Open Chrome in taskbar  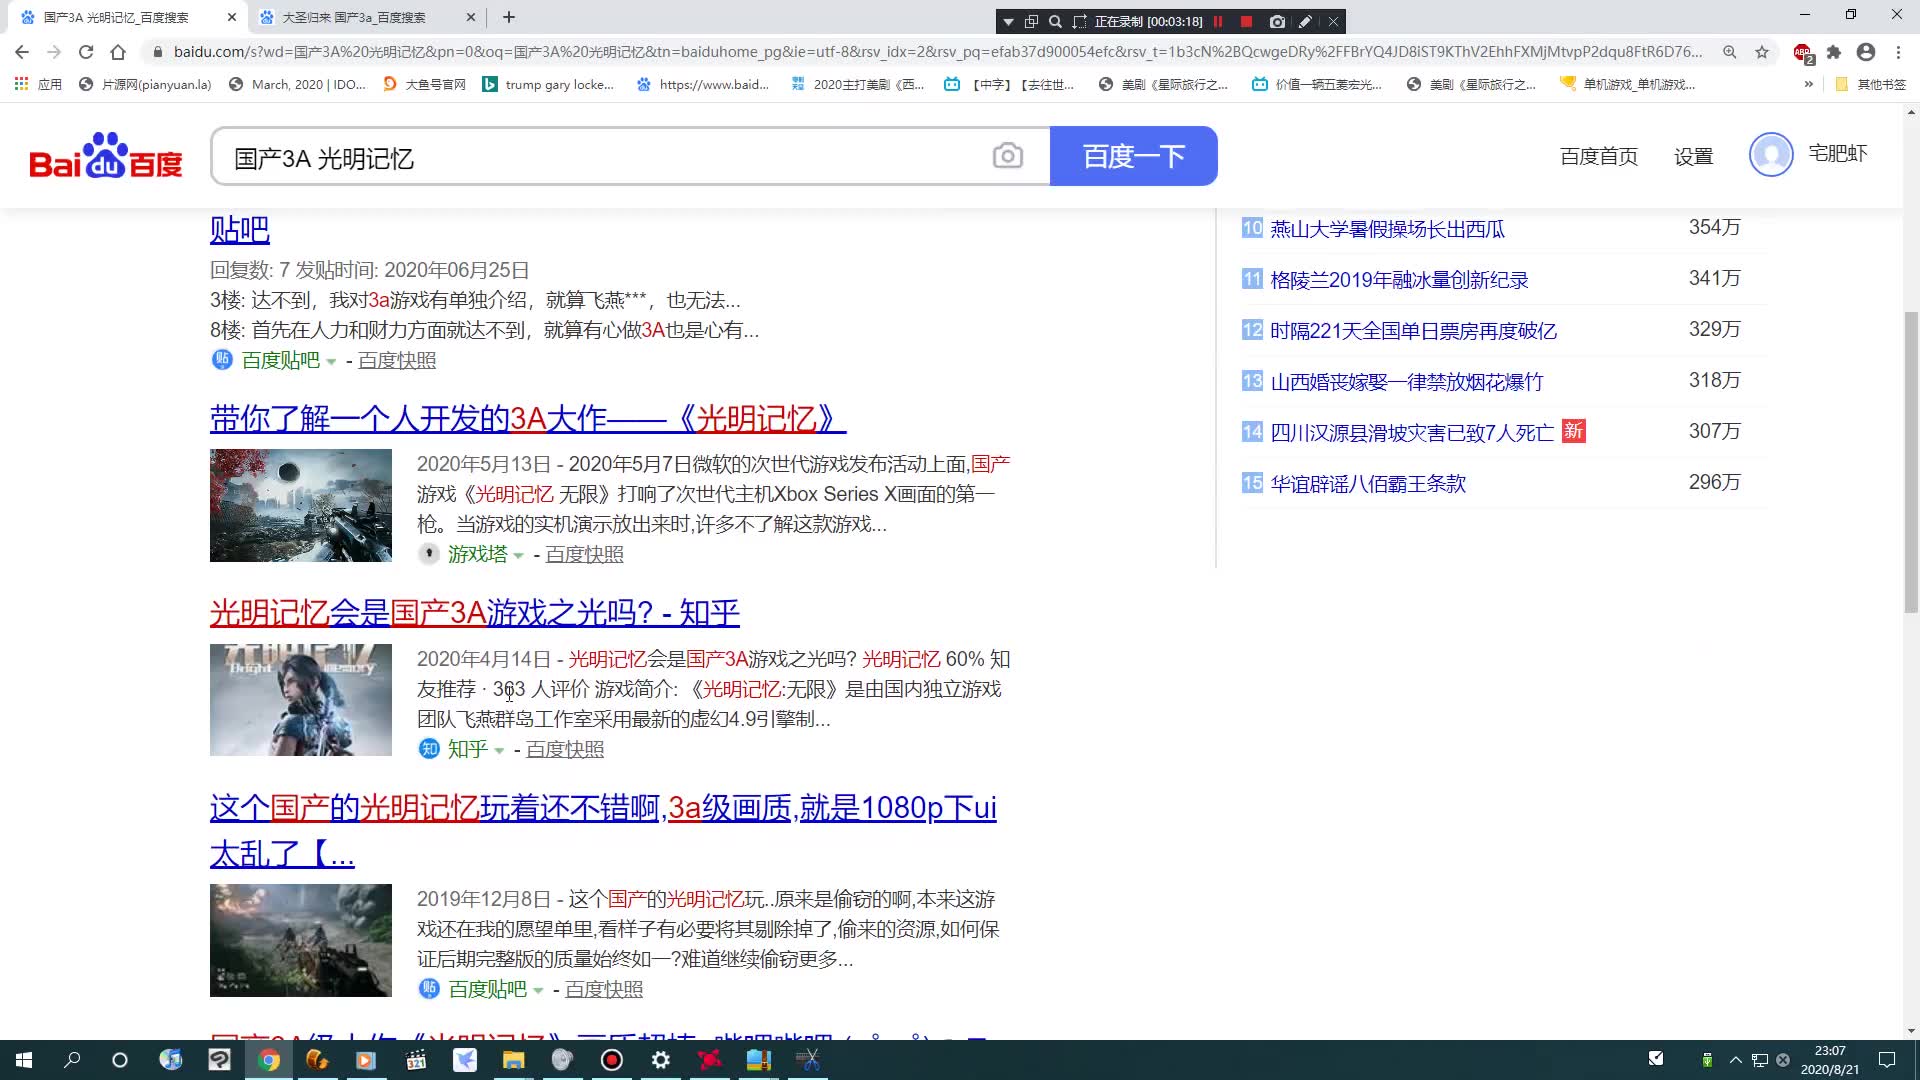[x=269, y=1060]
